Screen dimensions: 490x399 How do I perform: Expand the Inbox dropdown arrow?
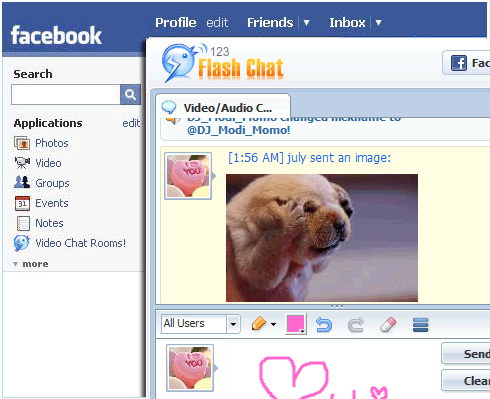click(x=378, y=23)
